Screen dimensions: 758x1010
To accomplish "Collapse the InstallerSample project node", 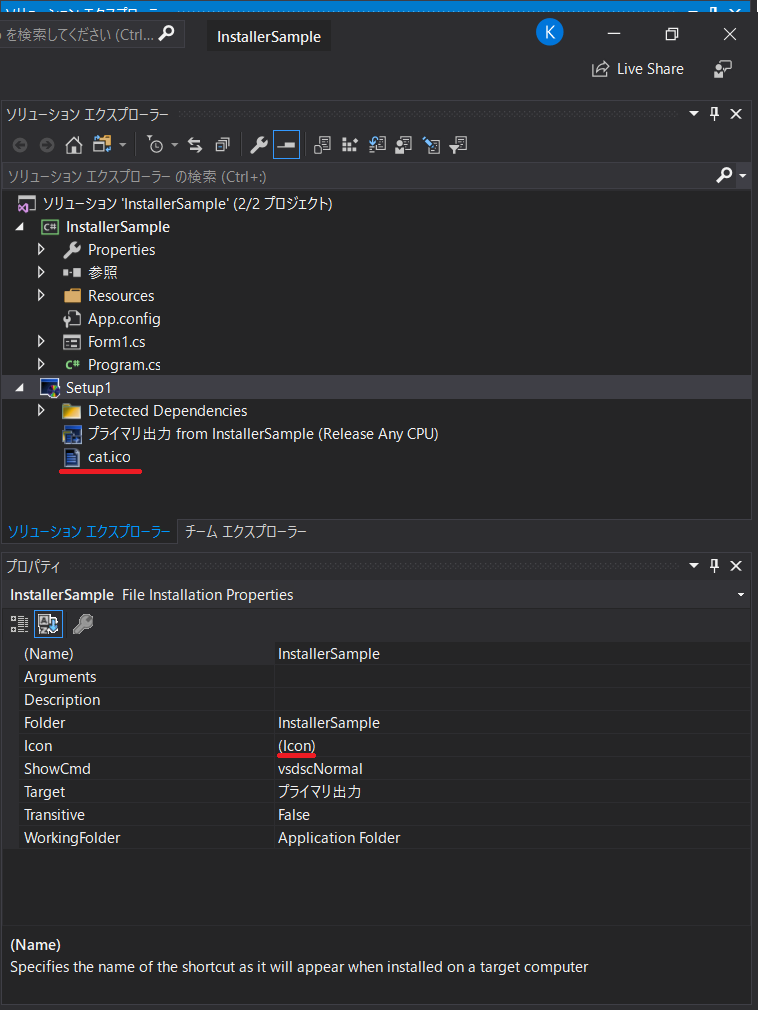I will coord(20,227).
